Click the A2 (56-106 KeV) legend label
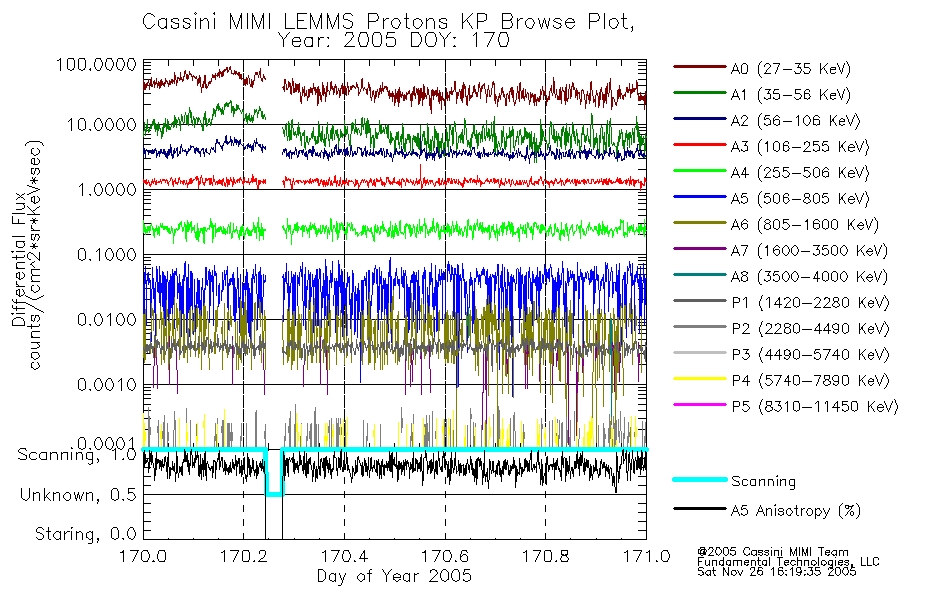Viewport: 950px width, 600px height. pos(795,121)
